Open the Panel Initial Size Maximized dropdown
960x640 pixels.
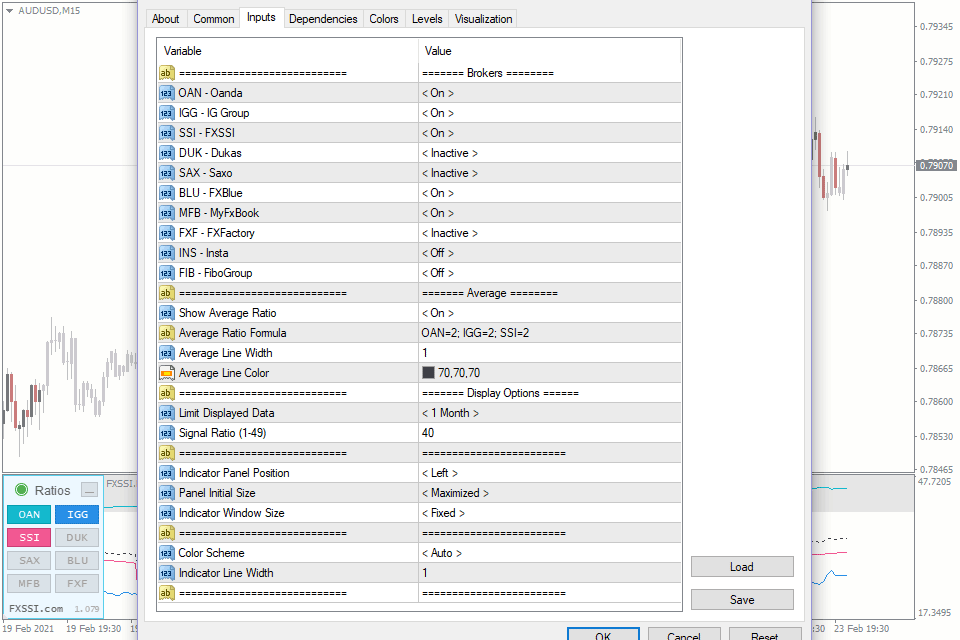pyautogui.click(x=550, y=493)
